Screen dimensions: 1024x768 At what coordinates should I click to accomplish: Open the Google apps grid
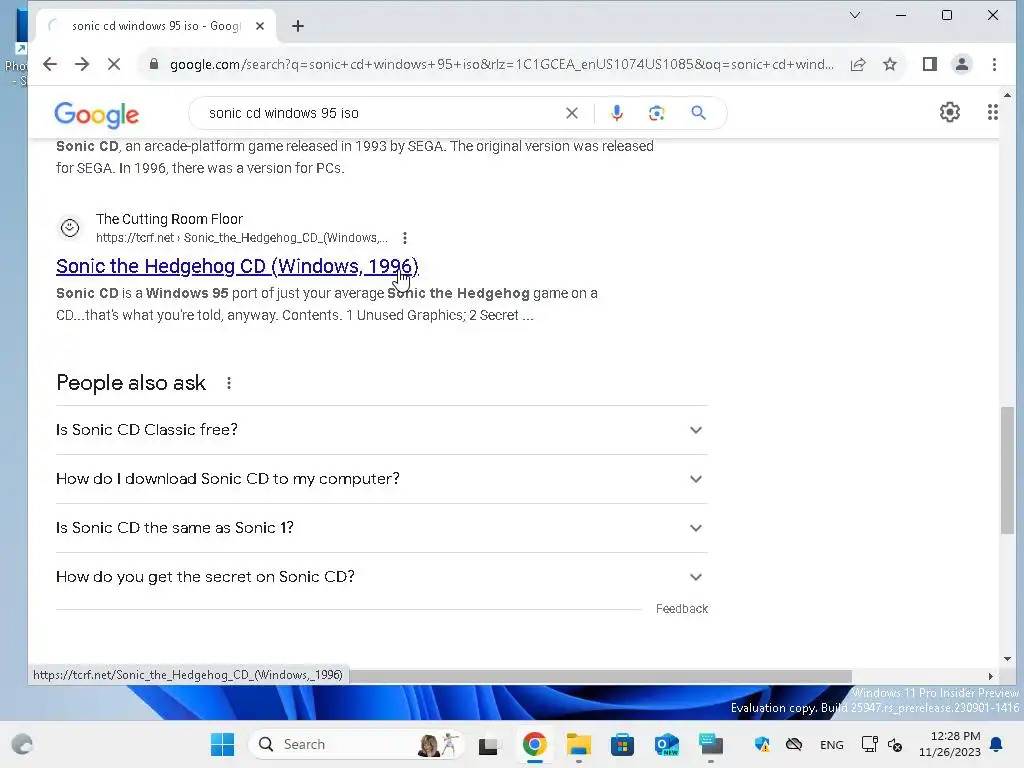[992, 112]
